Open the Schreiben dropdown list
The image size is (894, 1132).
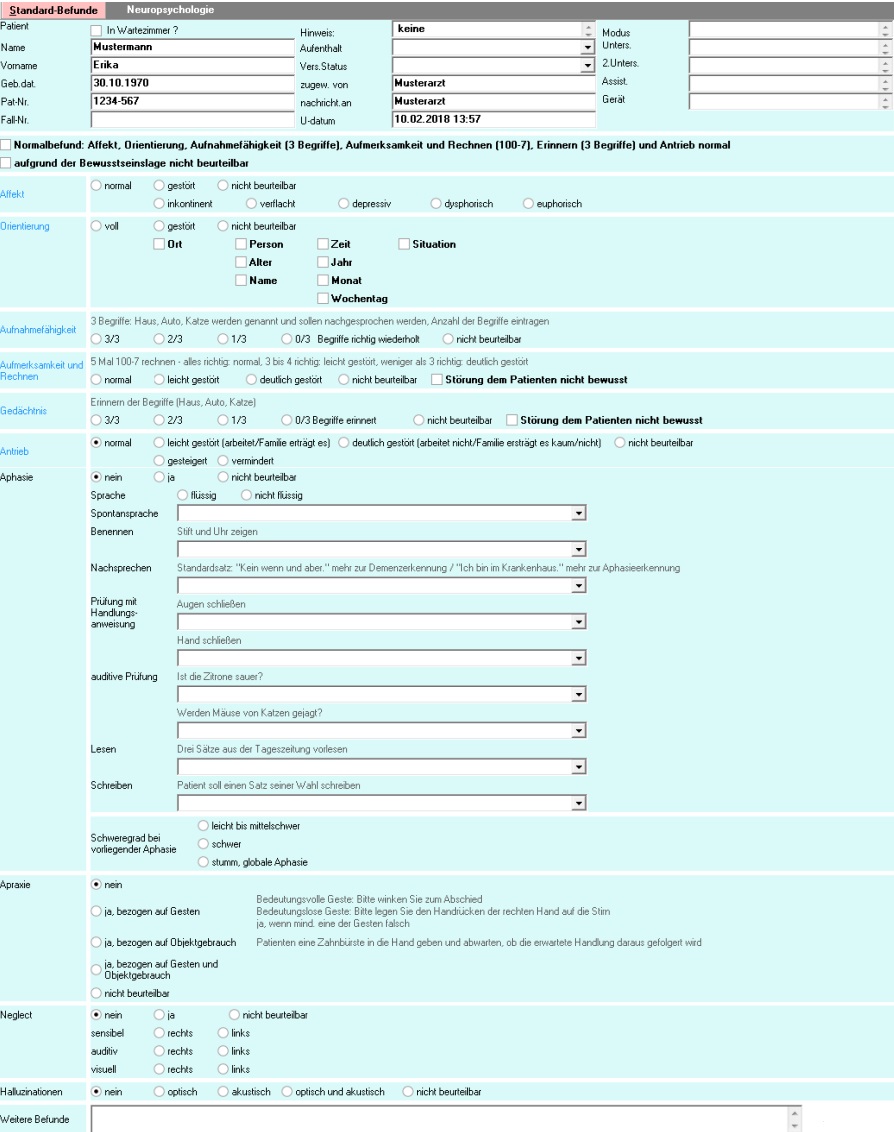coord(578,801)
